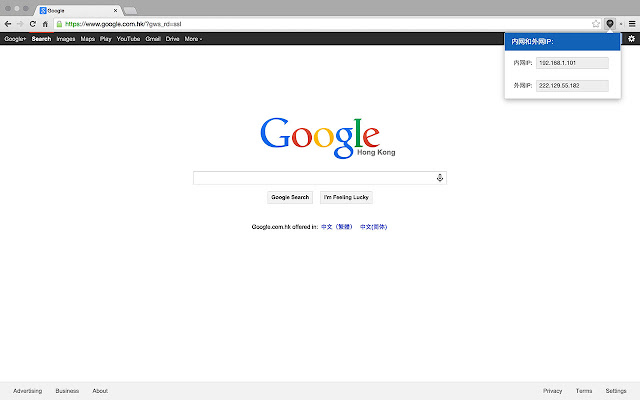The height and width of the screenshot is (400, 640).
Task: Open the About footer link
Action: point(100,391)
